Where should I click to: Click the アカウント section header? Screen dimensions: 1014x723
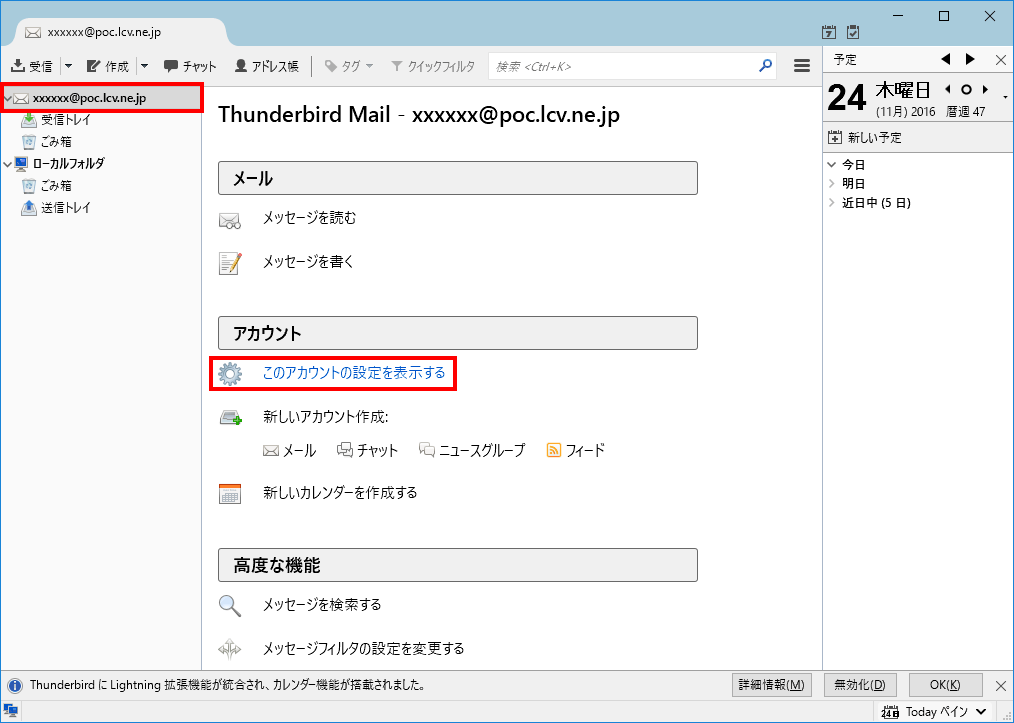[x=458, y=333]
